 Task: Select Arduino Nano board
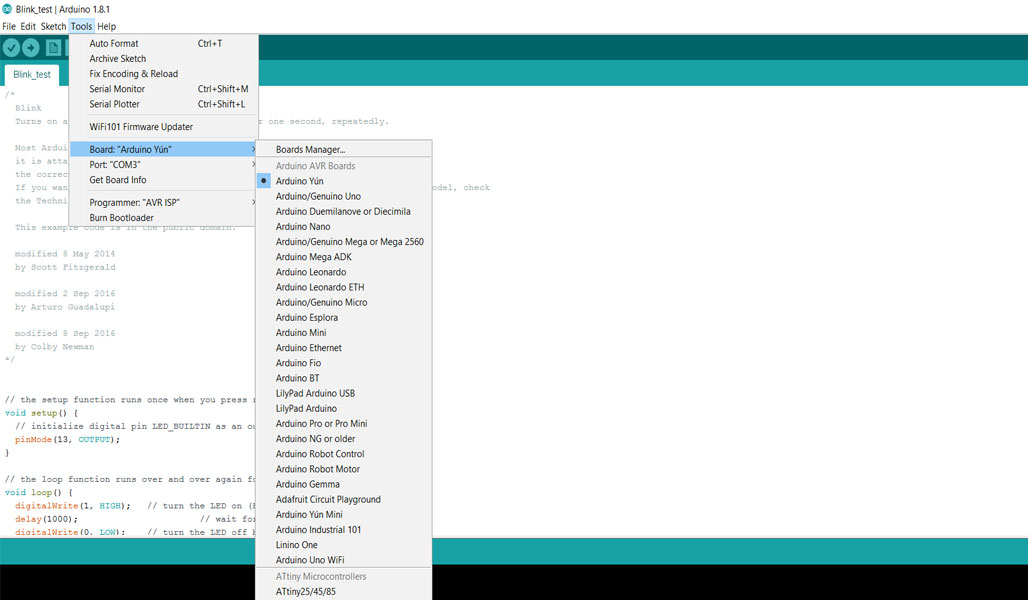pos(344,226)
